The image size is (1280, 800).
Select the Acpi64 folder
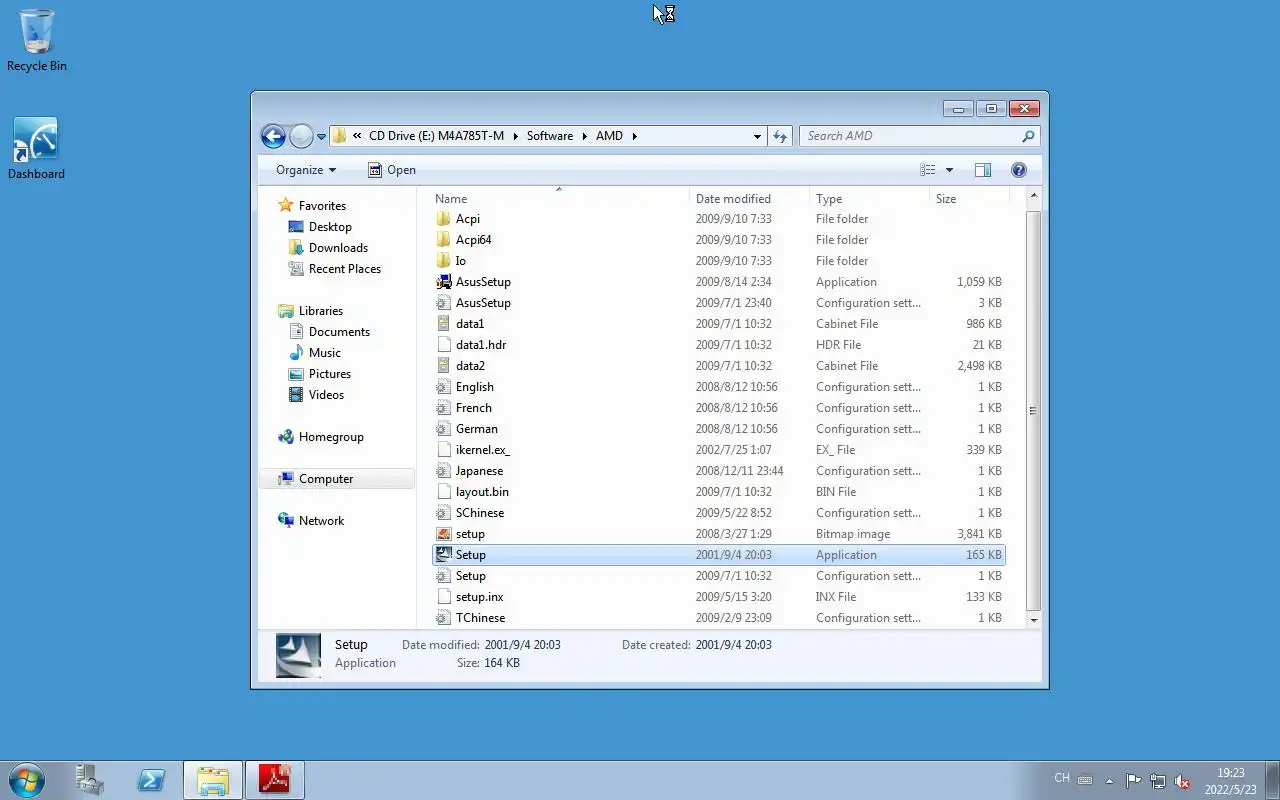click(719, 240)
